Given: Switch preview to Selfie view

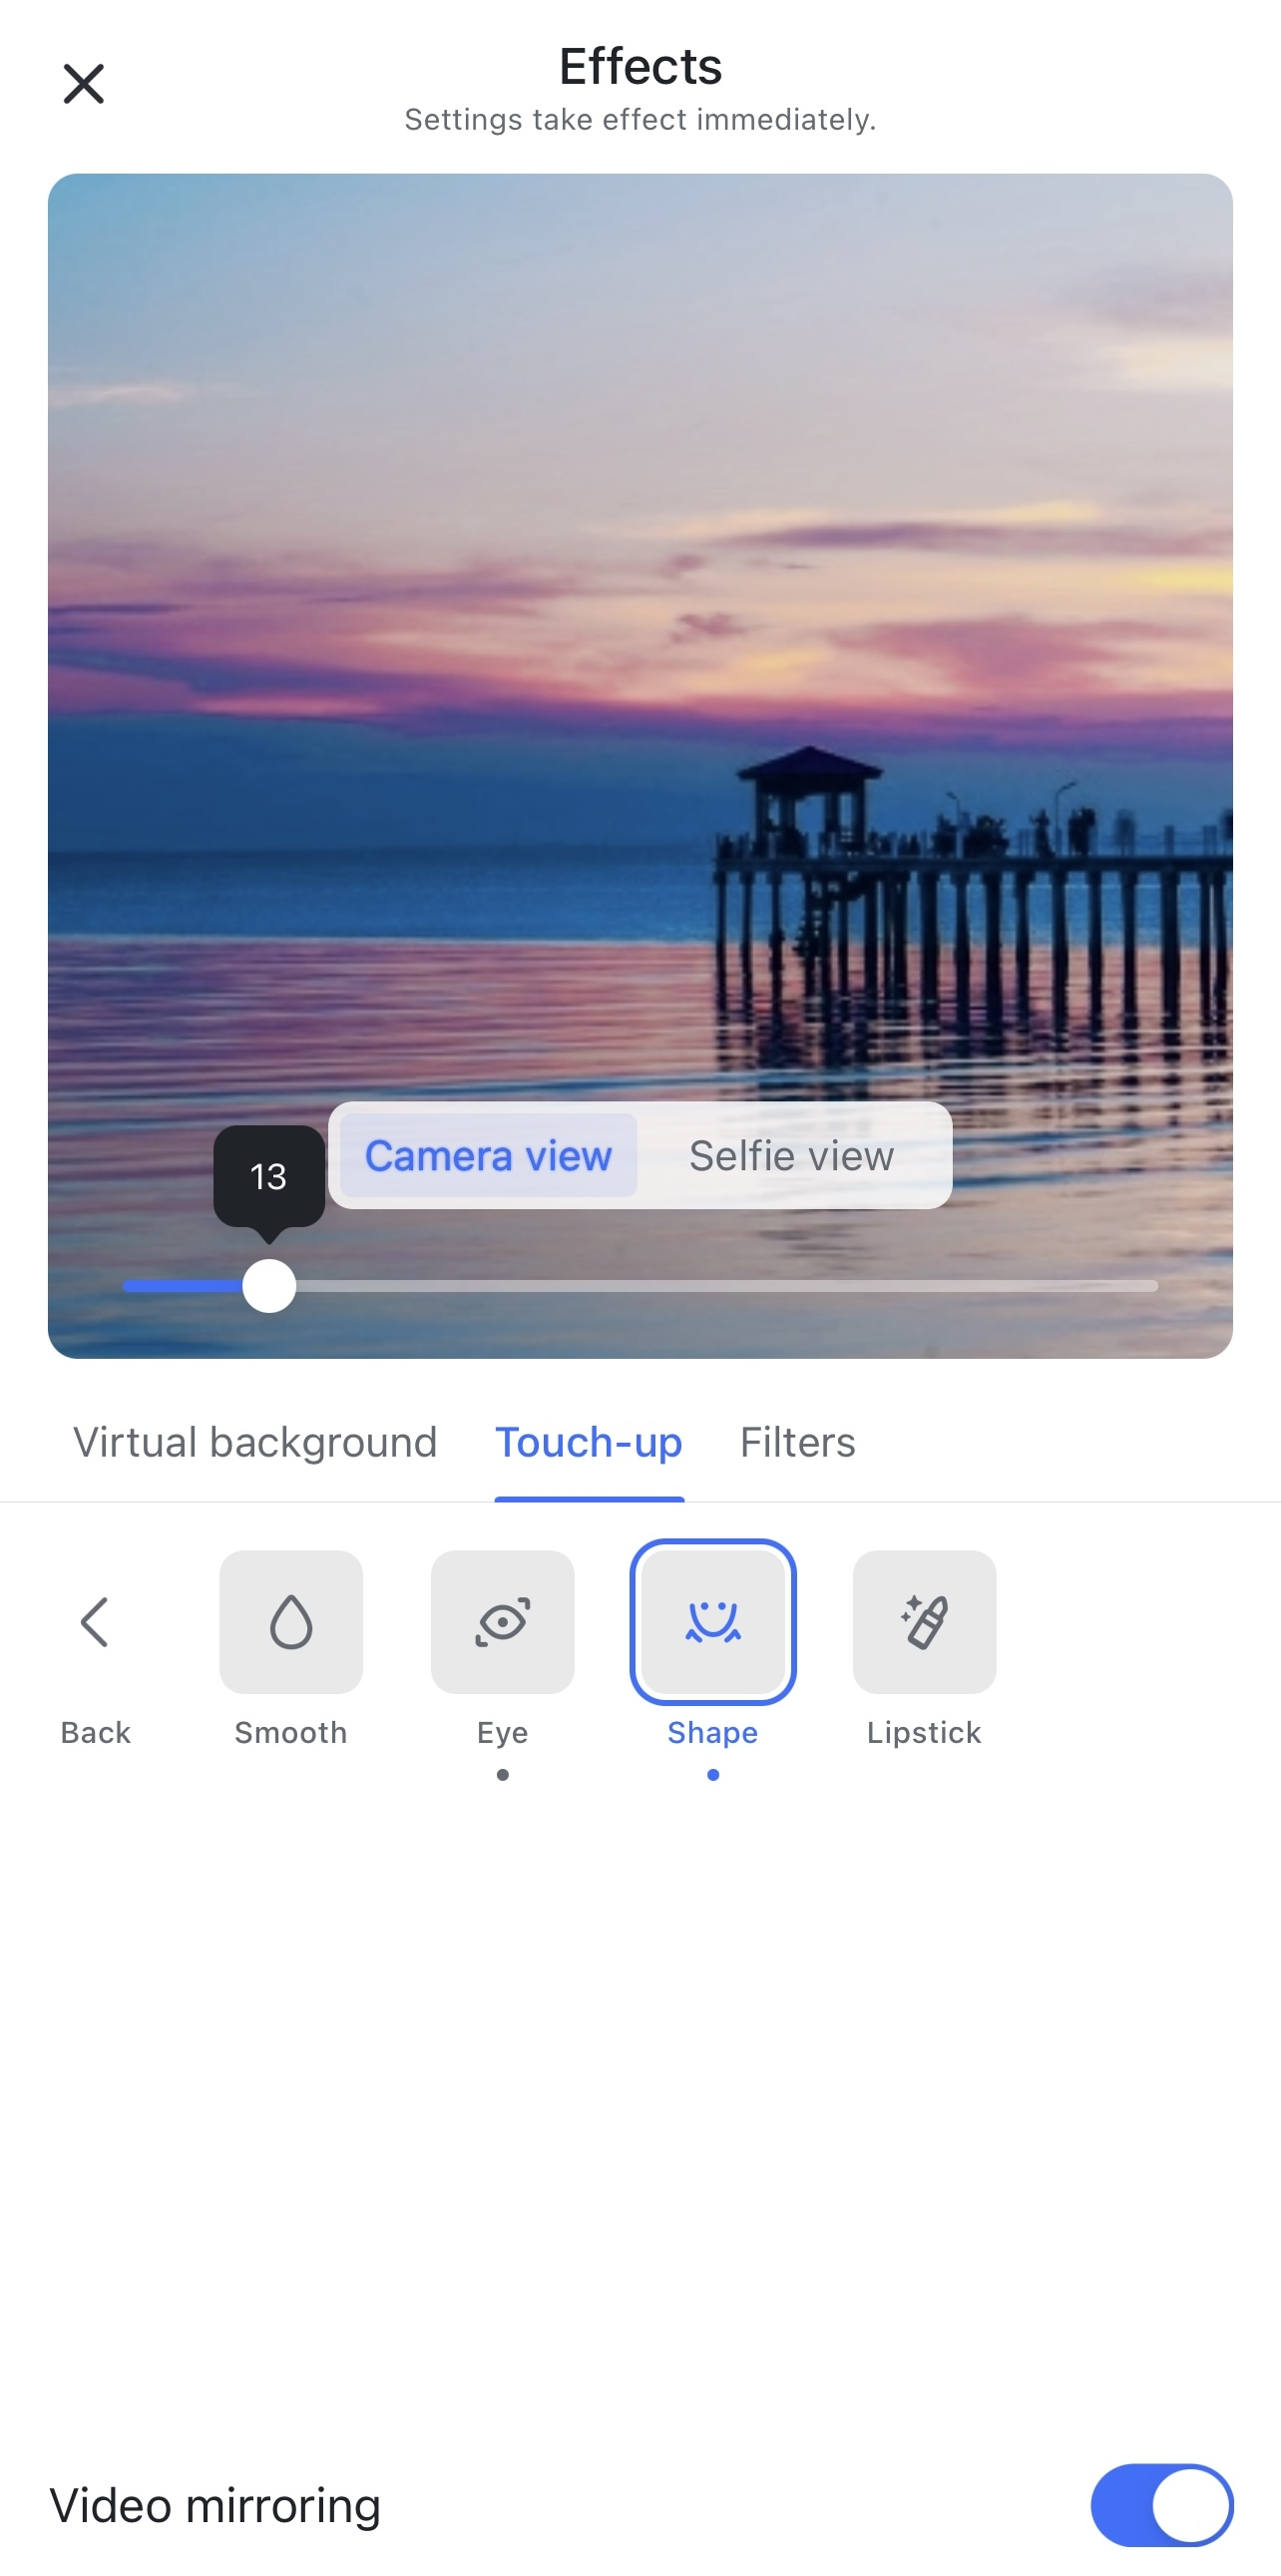Looking at the screenshot, I should click(791, 1155).
